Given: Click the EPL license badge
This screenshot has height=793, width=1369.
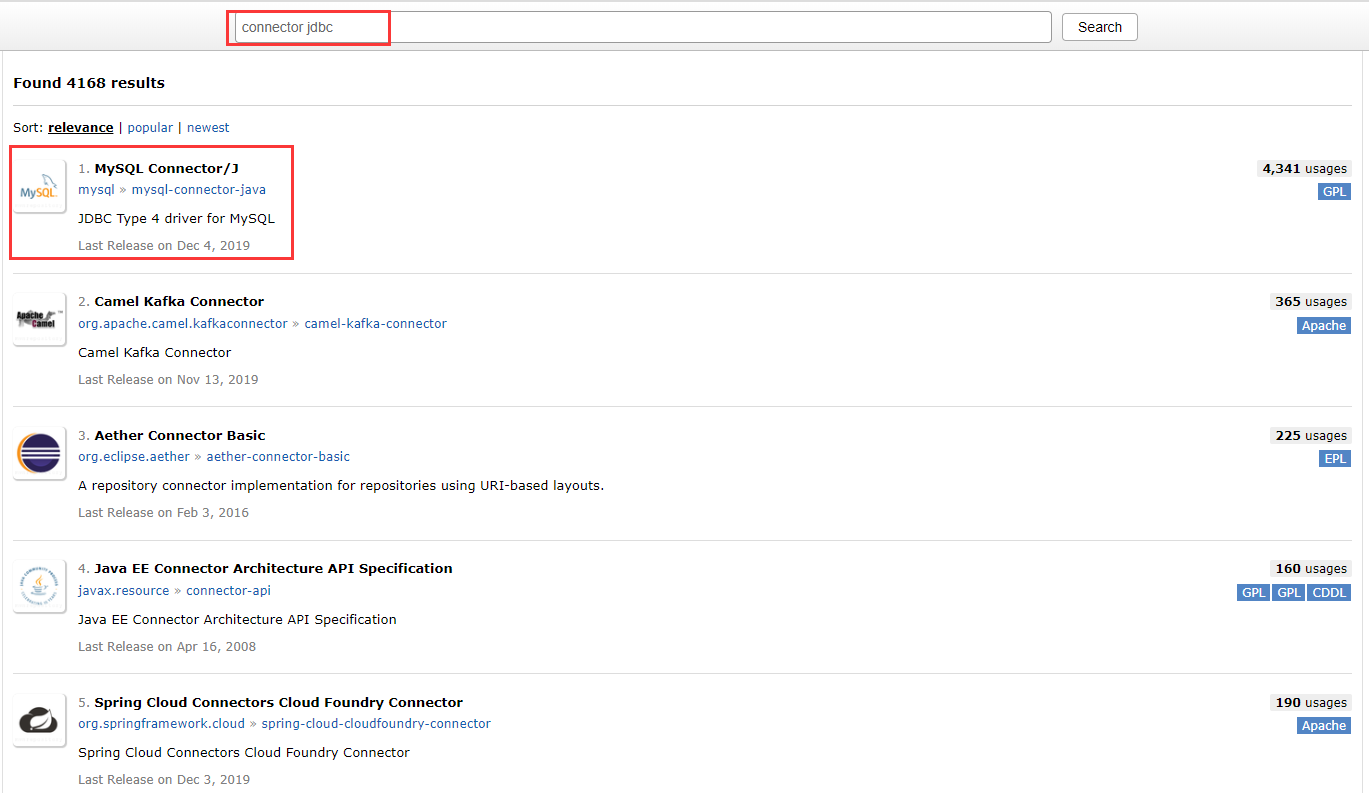Looking at the screenshot, I should click(1335, 459).
